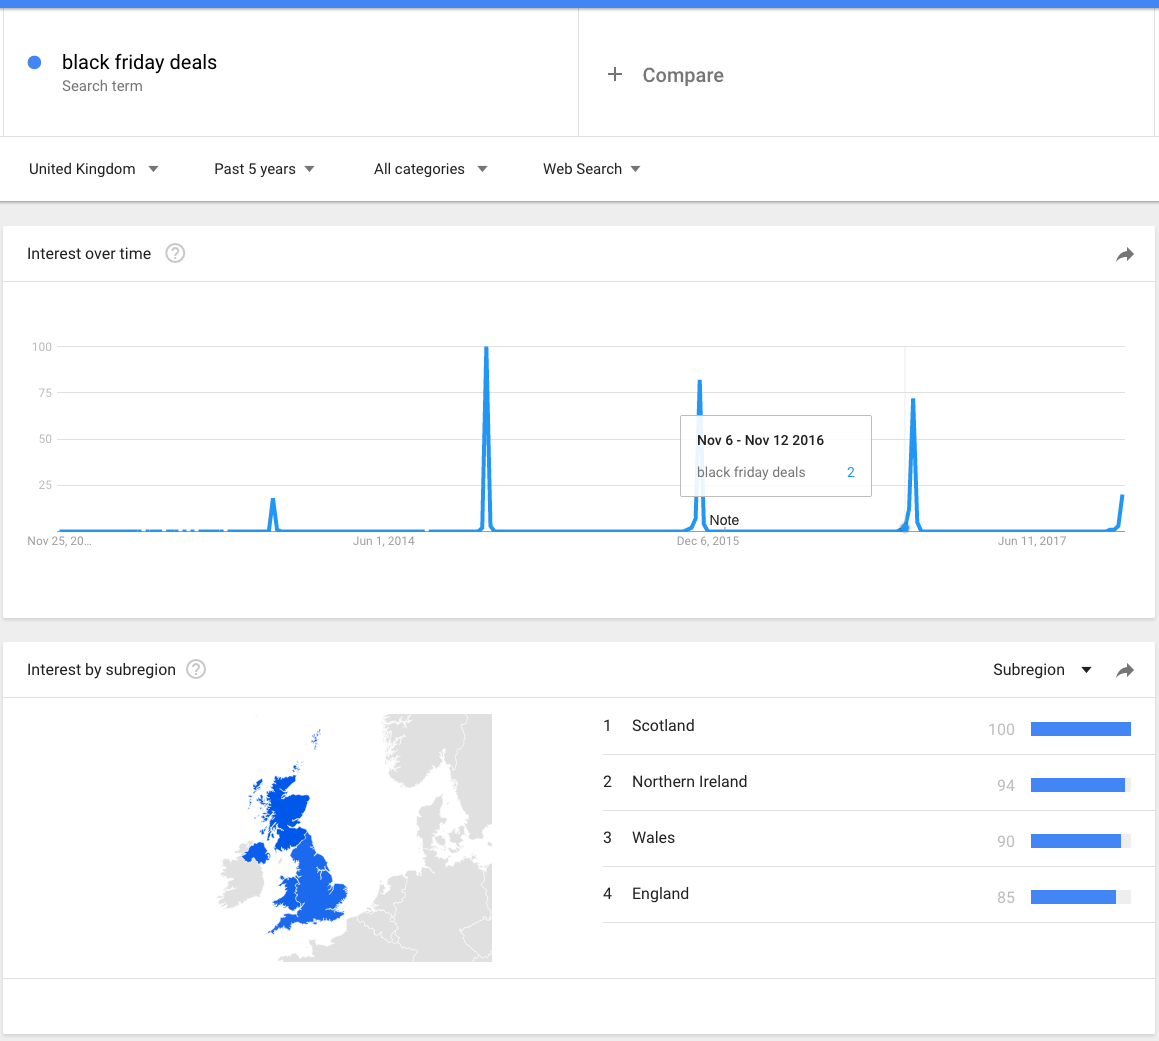Open the Past 5 years time dropdown
Viewport: 1159px width, 1041px height.
[x=264, y=169]
